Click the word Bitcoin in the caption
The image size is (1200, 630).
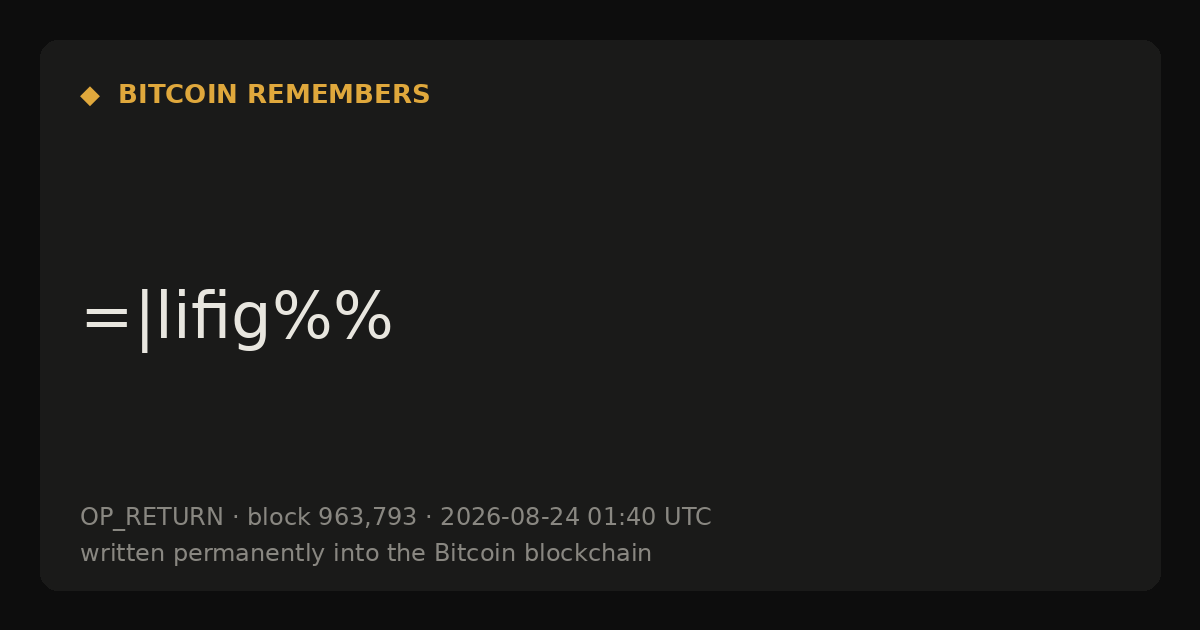click(x=475, y=553)
